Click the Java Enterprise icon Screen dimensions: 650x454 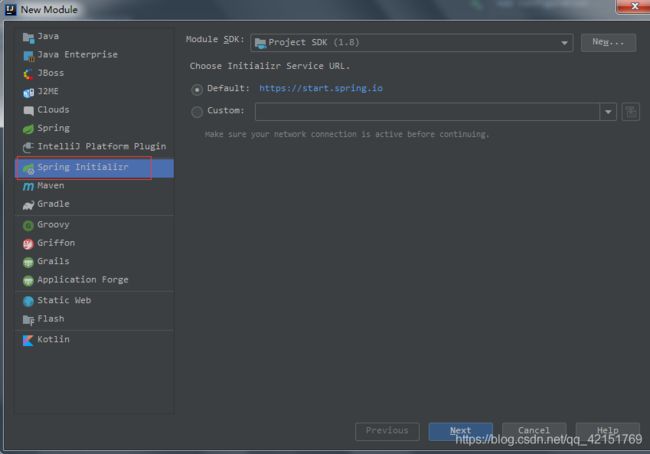coord(28,56)
